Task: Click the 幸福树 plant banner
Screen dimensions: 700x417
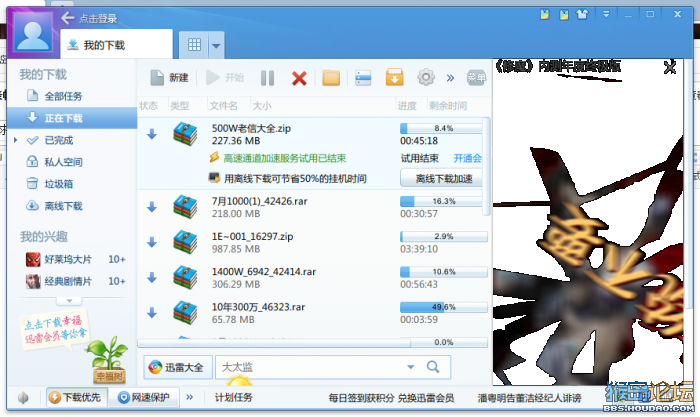Action: (x=108, y=361)
